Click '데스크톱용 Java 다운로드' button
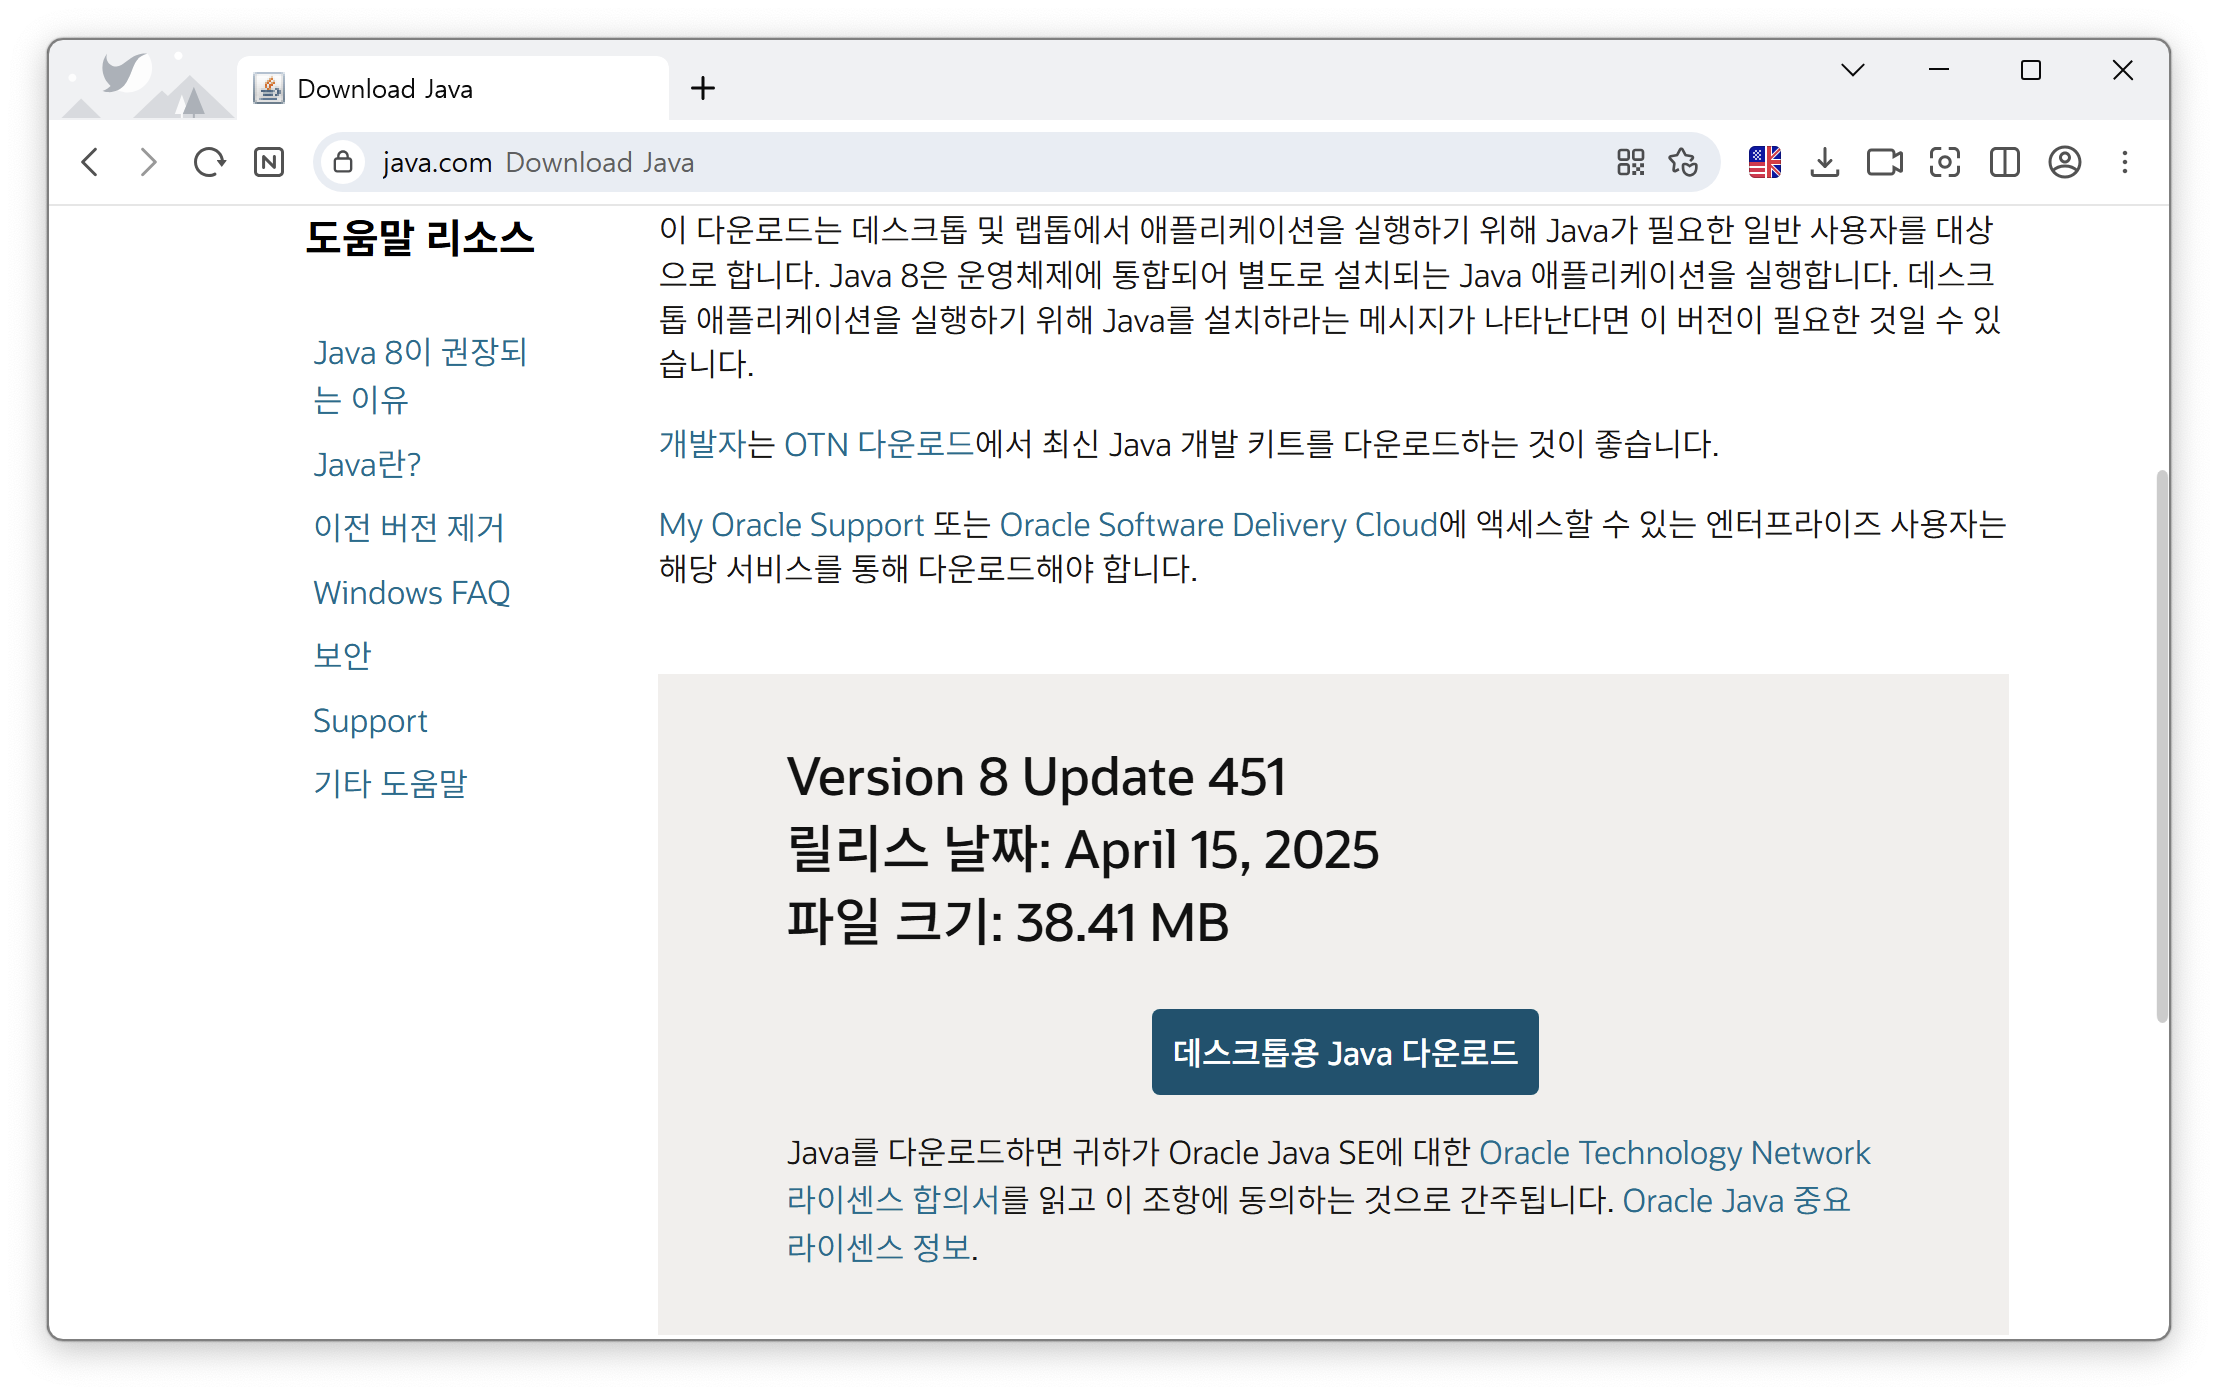Screen dimensions: 2218x1396 [x=1345, y=1052]
